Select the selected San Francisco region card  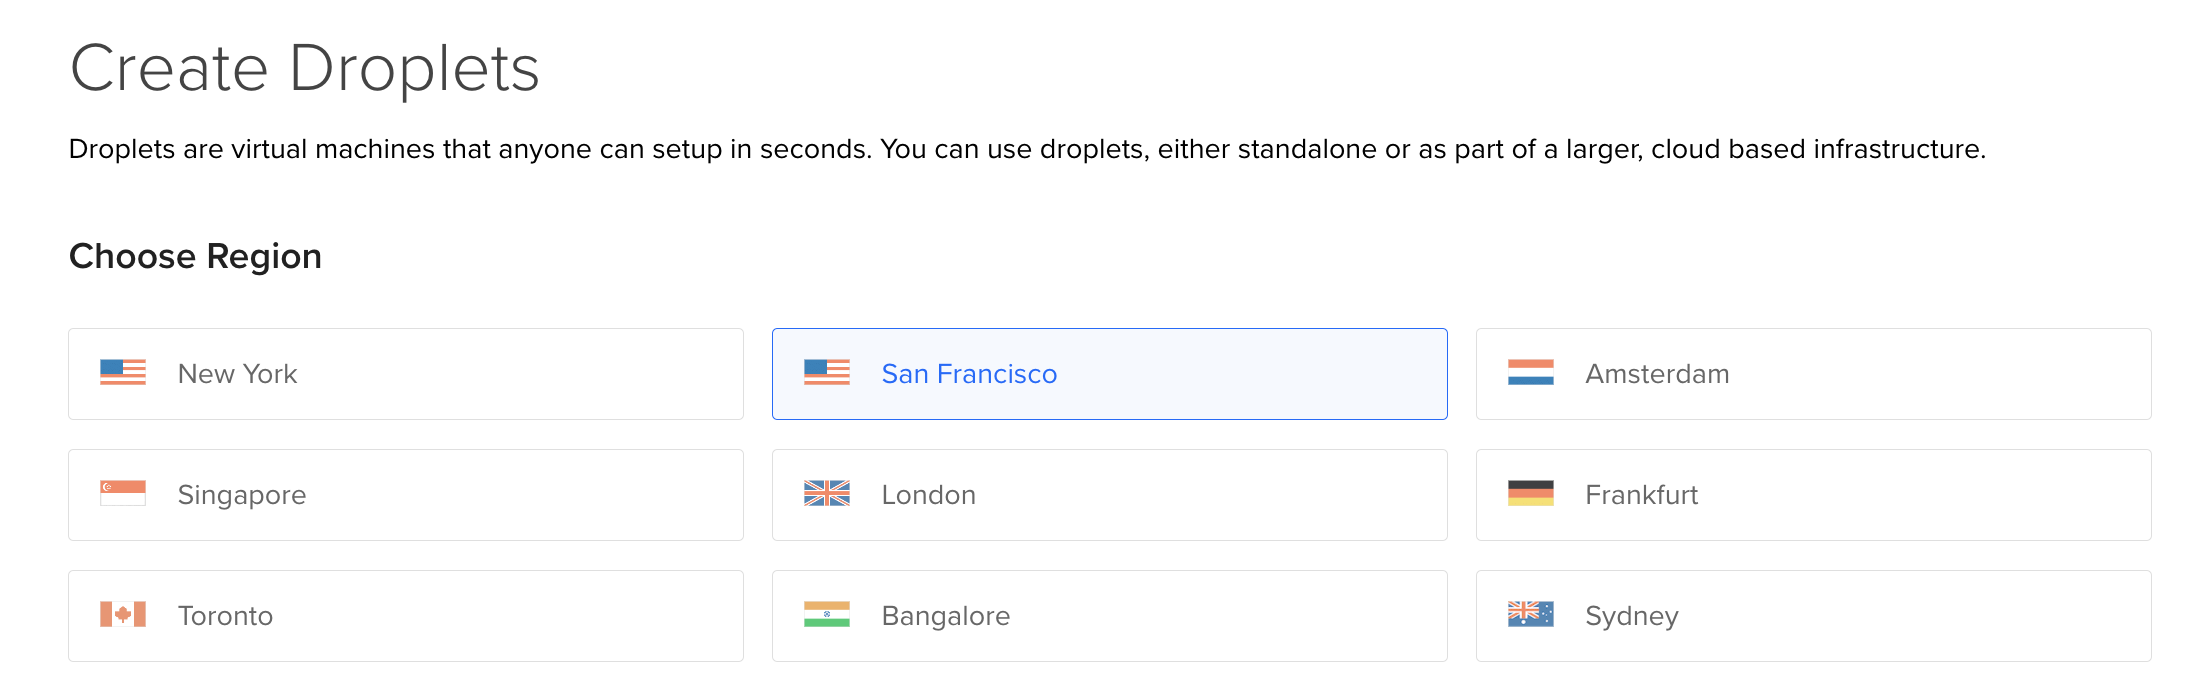point(1110,374)
